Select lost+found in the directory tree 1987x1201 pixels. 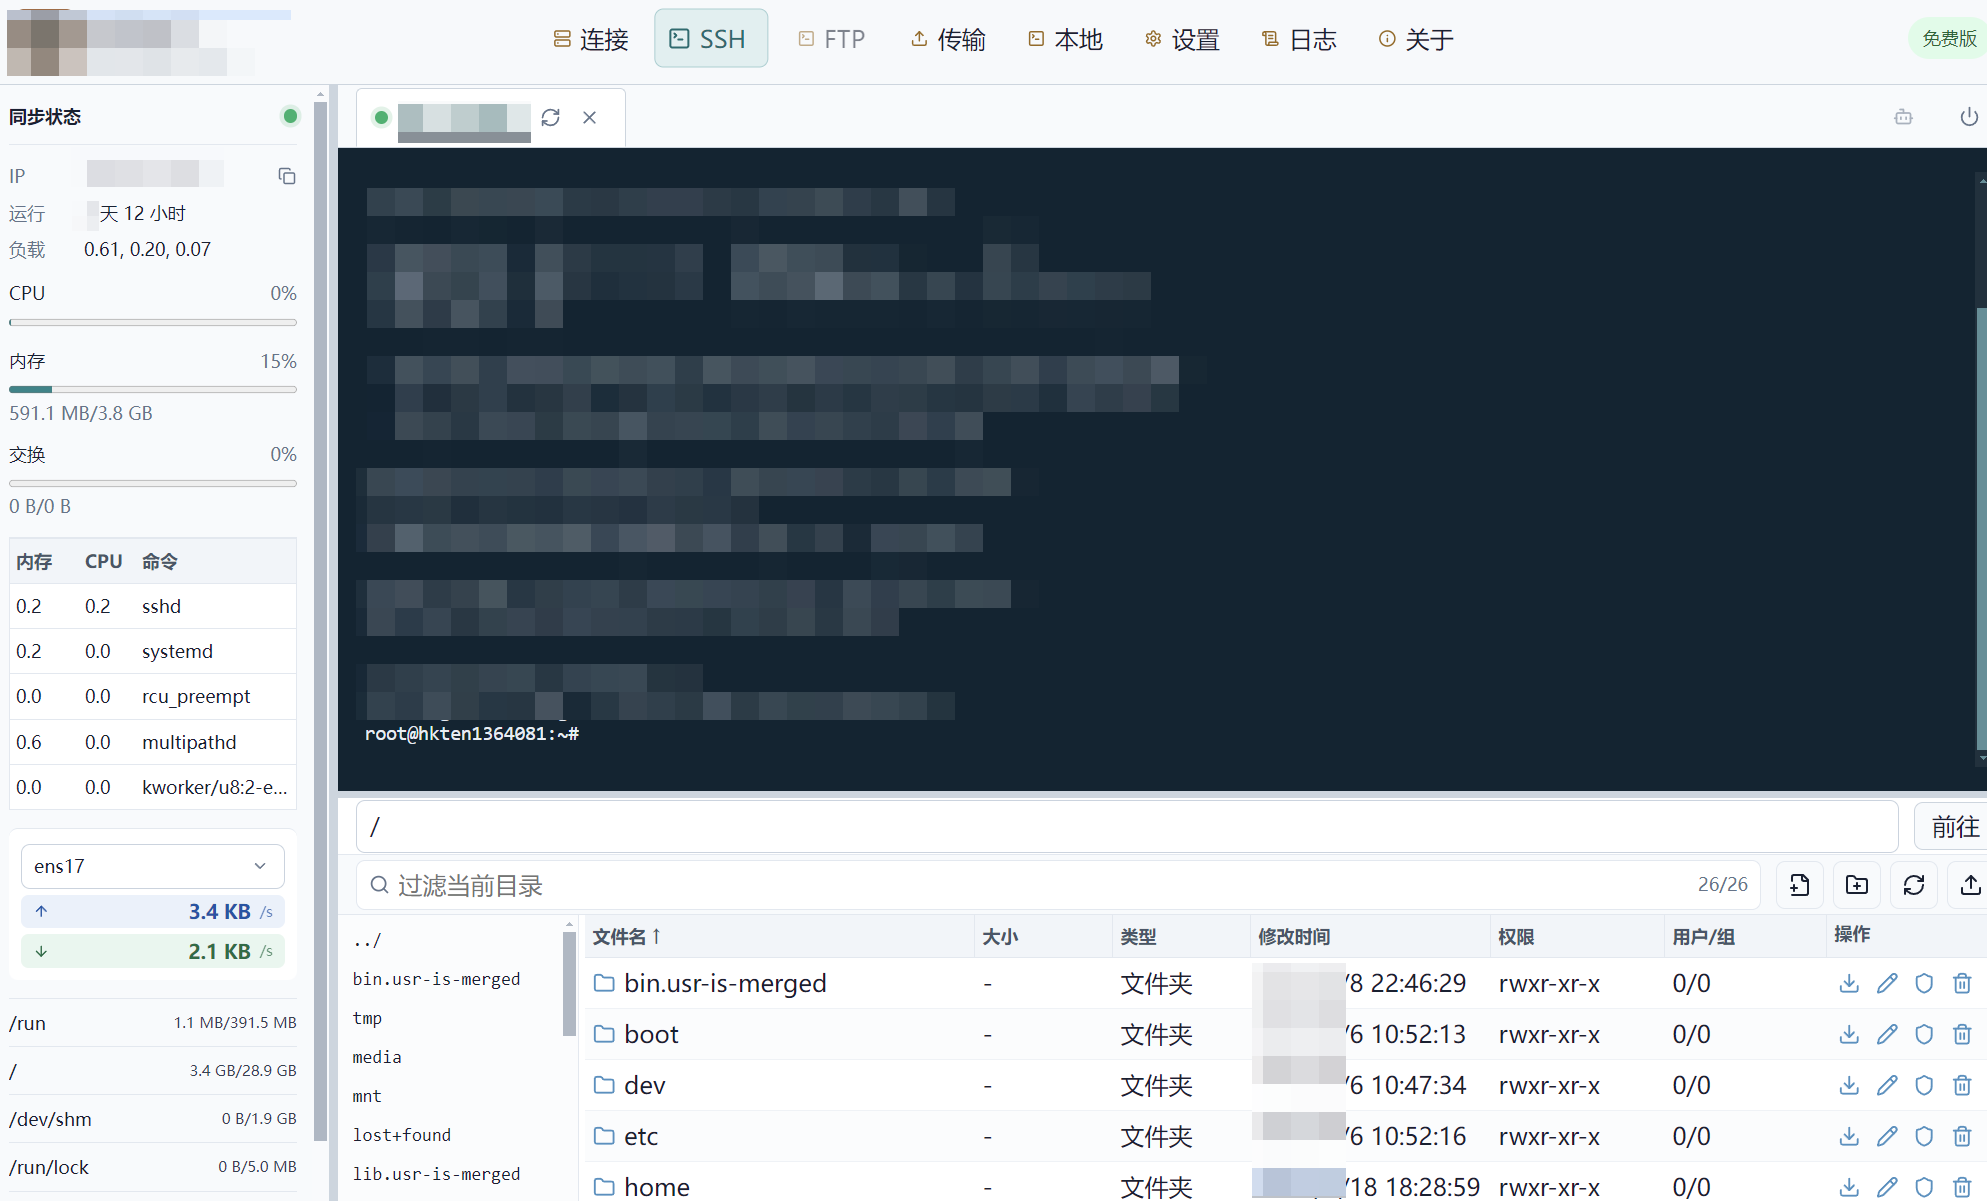401,1135
